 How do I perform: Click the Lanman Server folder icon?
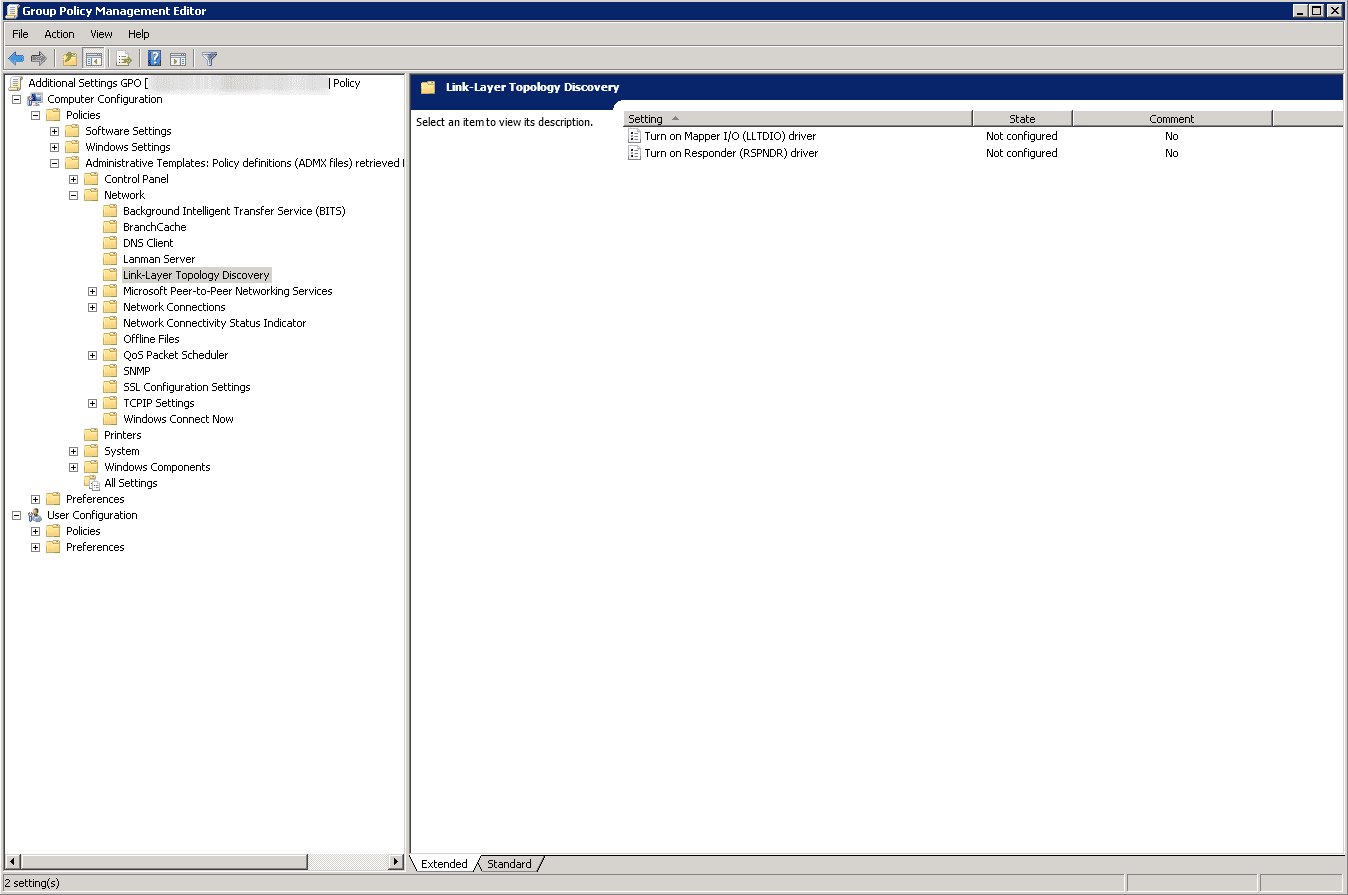[110, 259]
